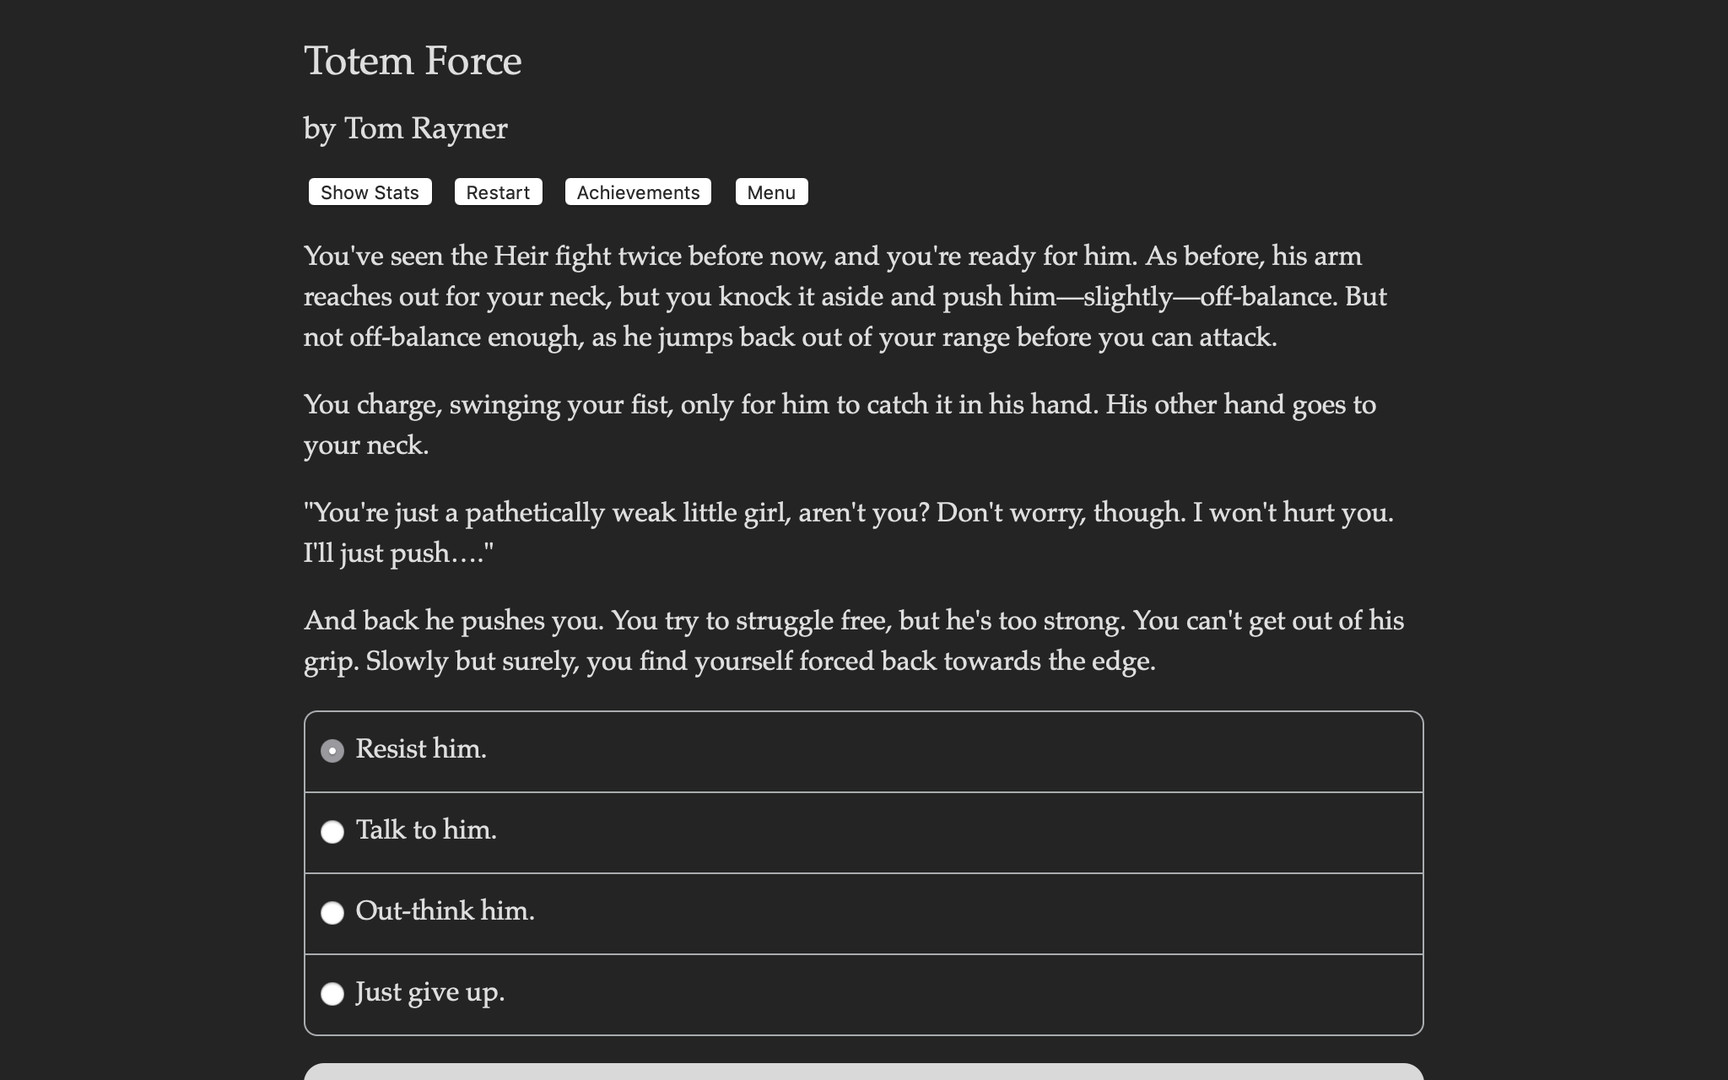
Task: Select the "Resist him." radio button
Action: pyautogui.click(x=332, y=749)
